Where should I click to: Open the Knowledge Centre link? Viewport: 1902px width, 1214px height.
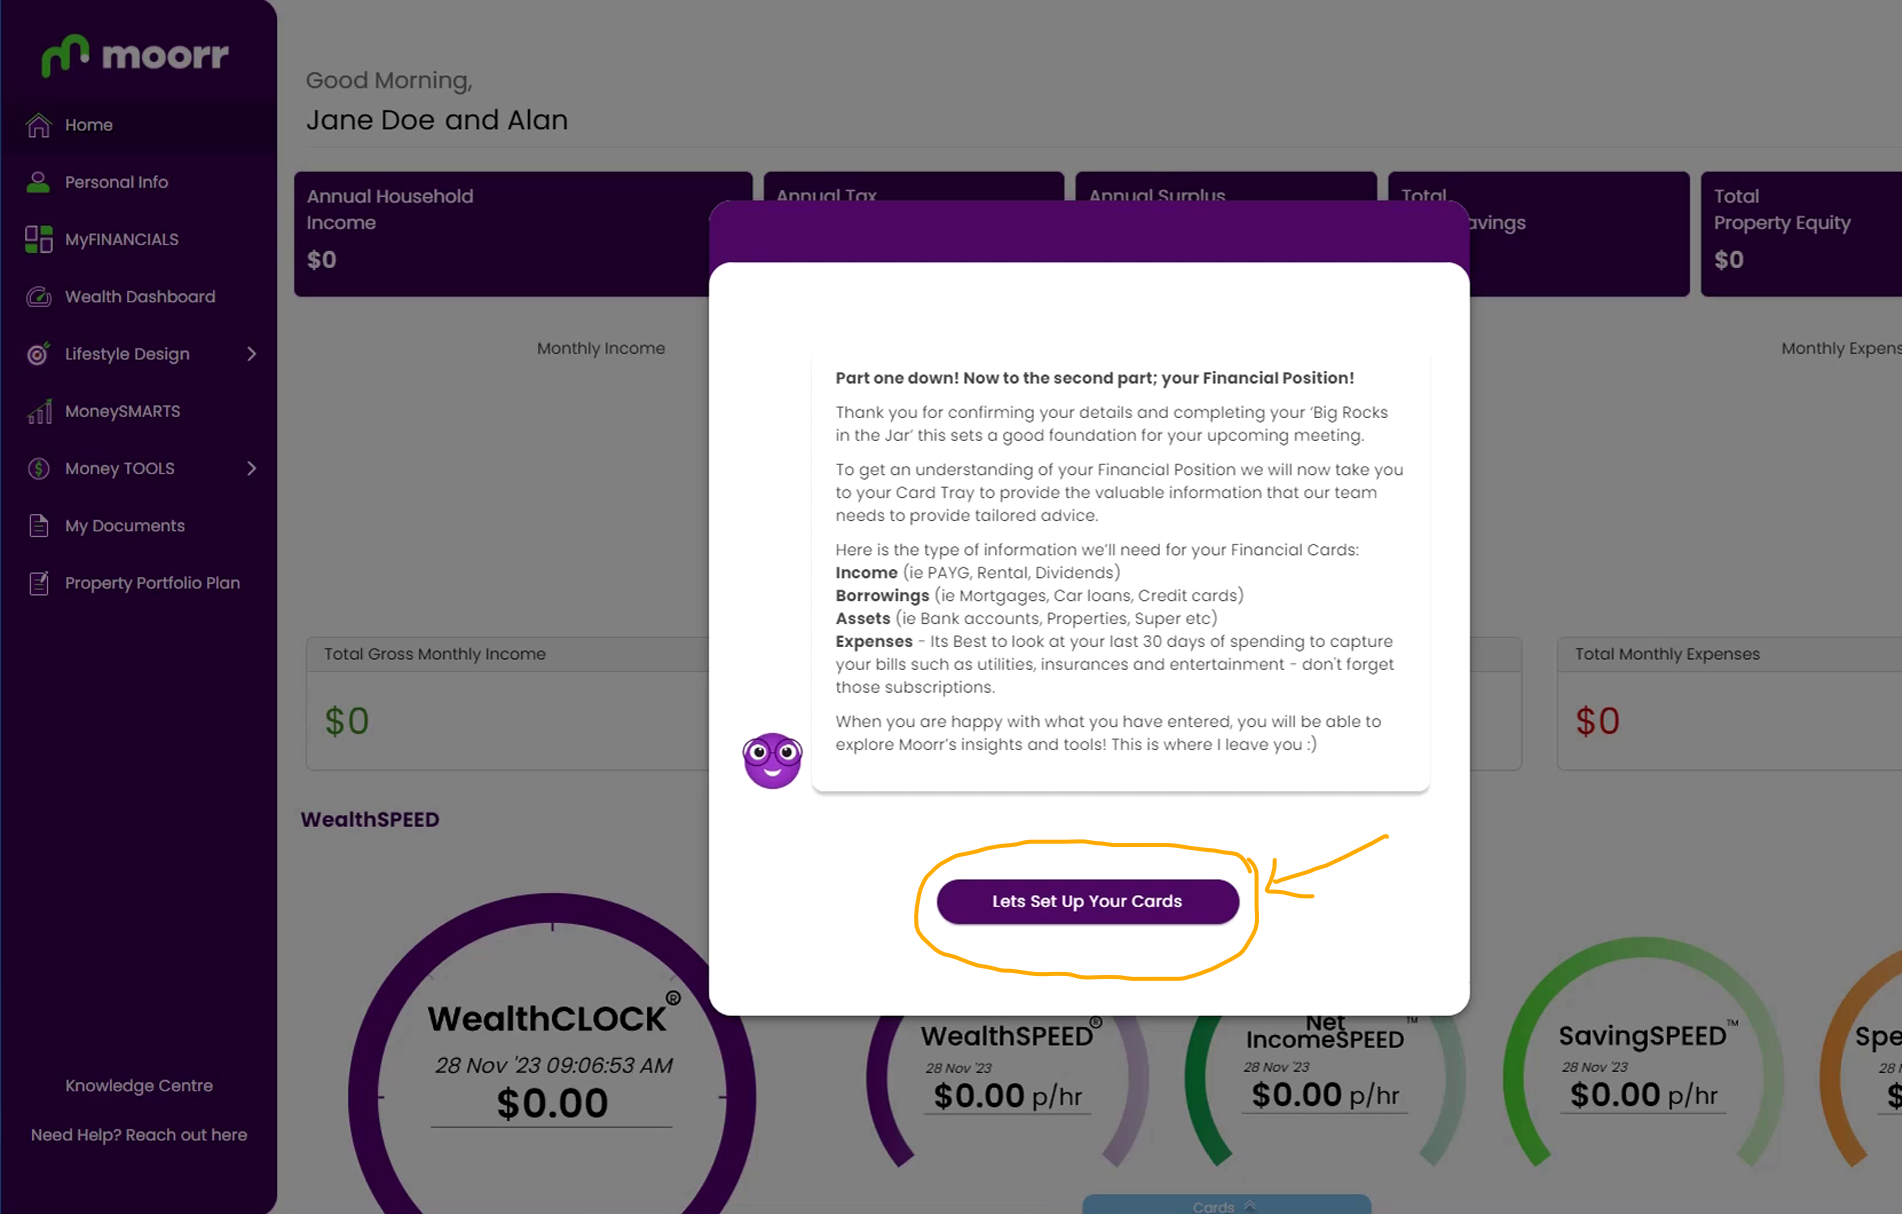coord(139,1085)
